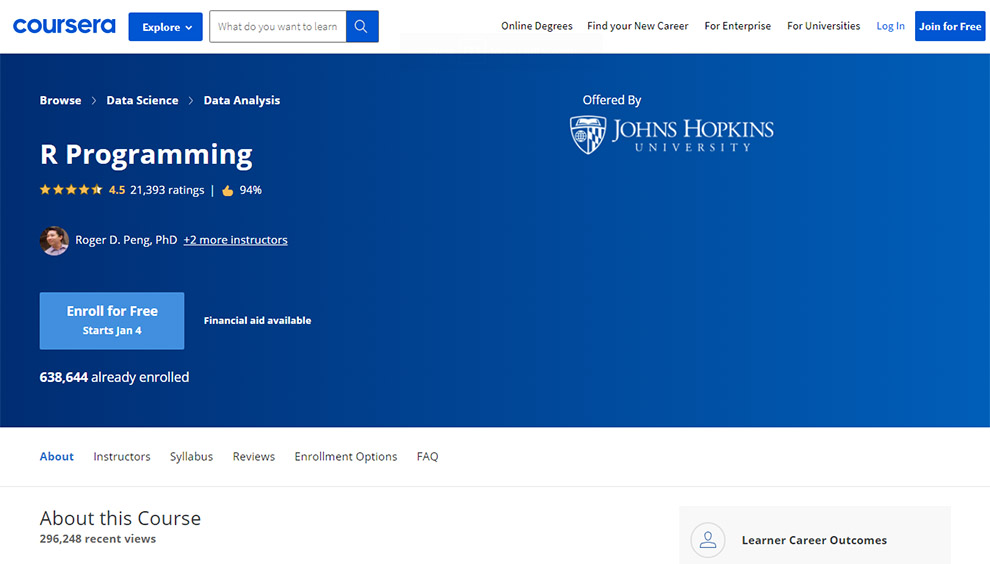Viewport: 990px width, 564px height.
Task: Open Find your New Career link
Action: pos(638,26)
